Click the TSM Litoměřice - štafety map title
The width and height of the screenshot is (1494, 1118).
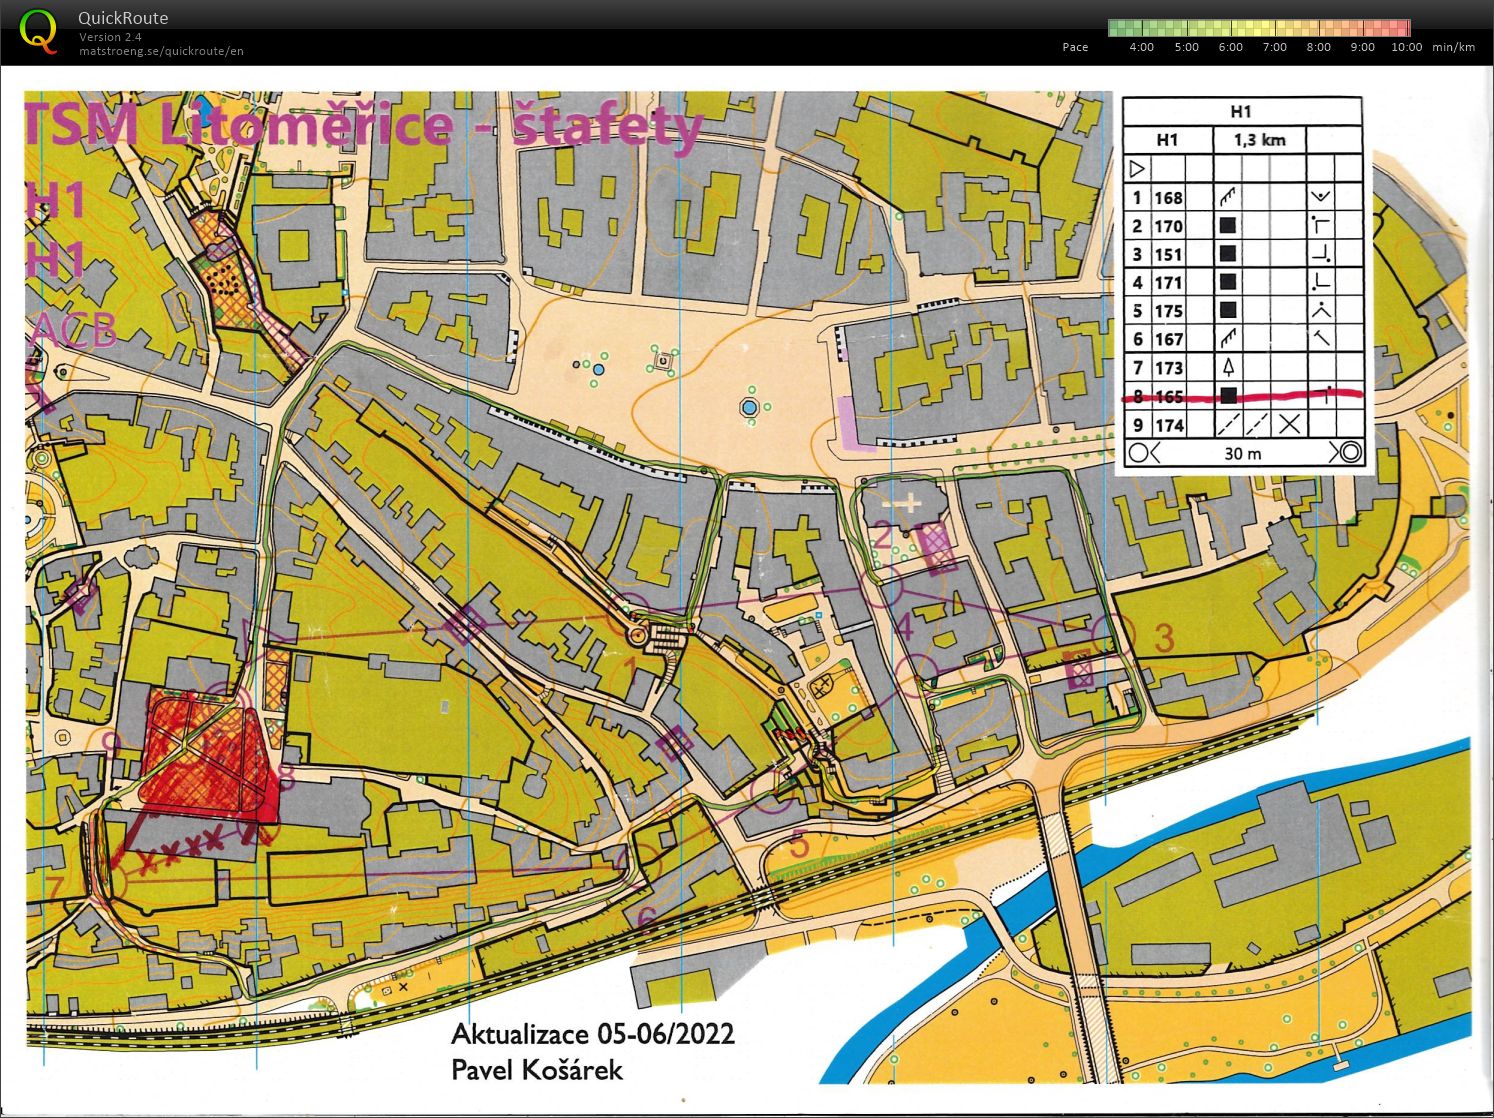[x=365, y=126]
